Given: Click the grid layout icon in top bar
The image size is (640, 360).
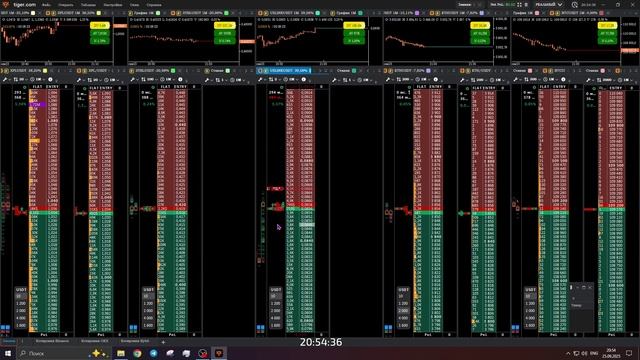Looking at the screenshot, I should click(x=519, y=5).
